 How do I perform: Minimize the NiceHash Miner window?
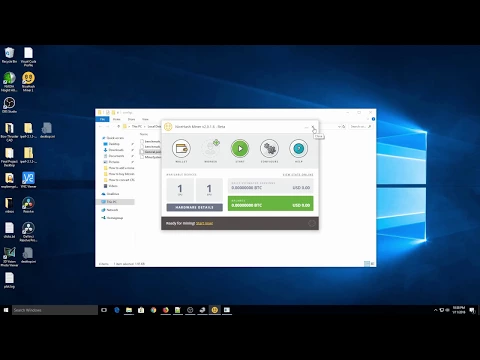click(x=306, y=127)
